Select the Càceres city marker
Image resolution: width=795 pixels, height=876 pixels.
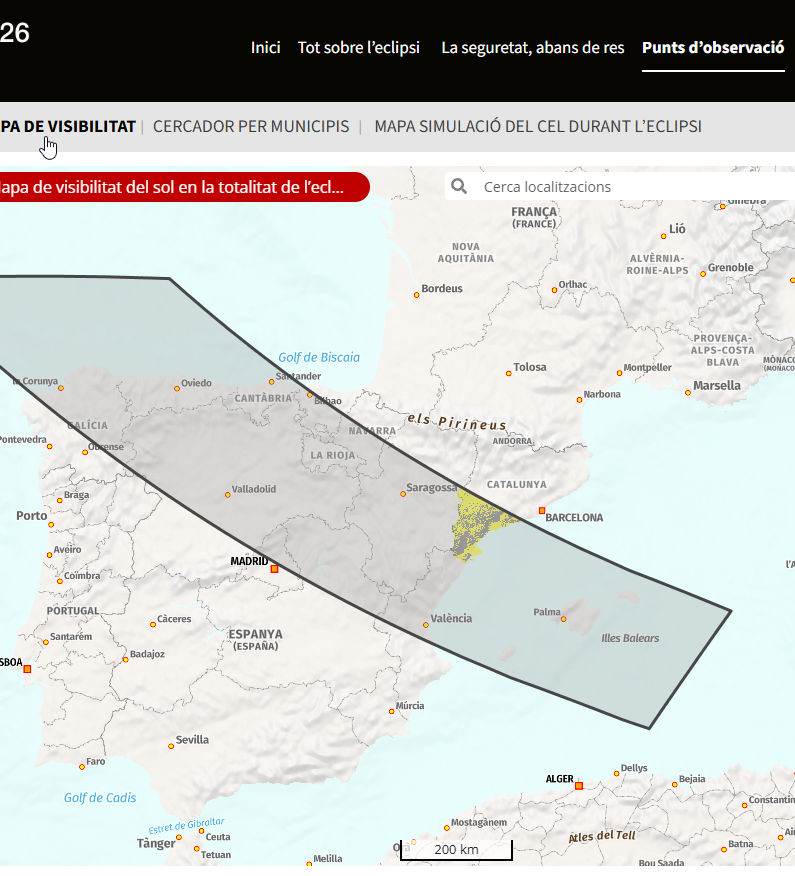[153, 624]
